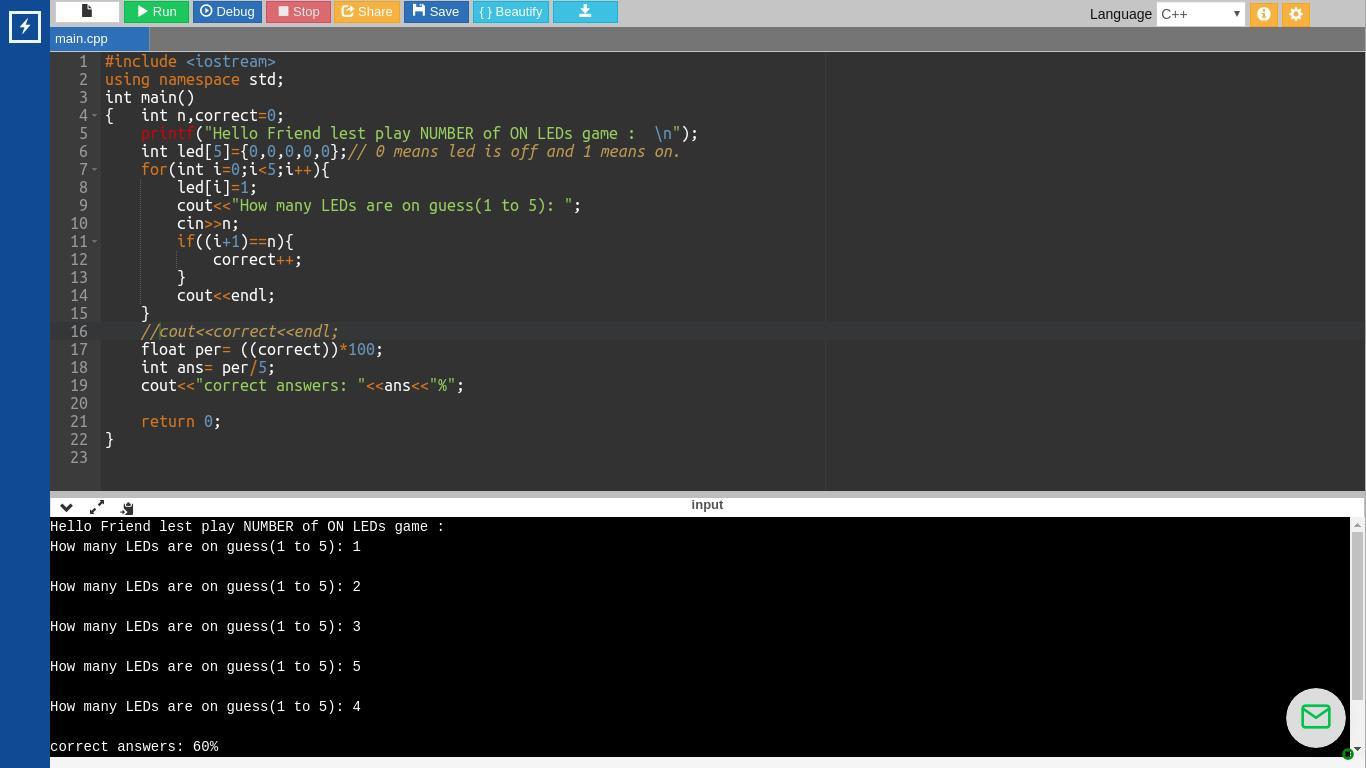The width and height of the screenshot is (1366, 768).
Task: Collapse the console with the chevron icon
Action: (66, 508)
